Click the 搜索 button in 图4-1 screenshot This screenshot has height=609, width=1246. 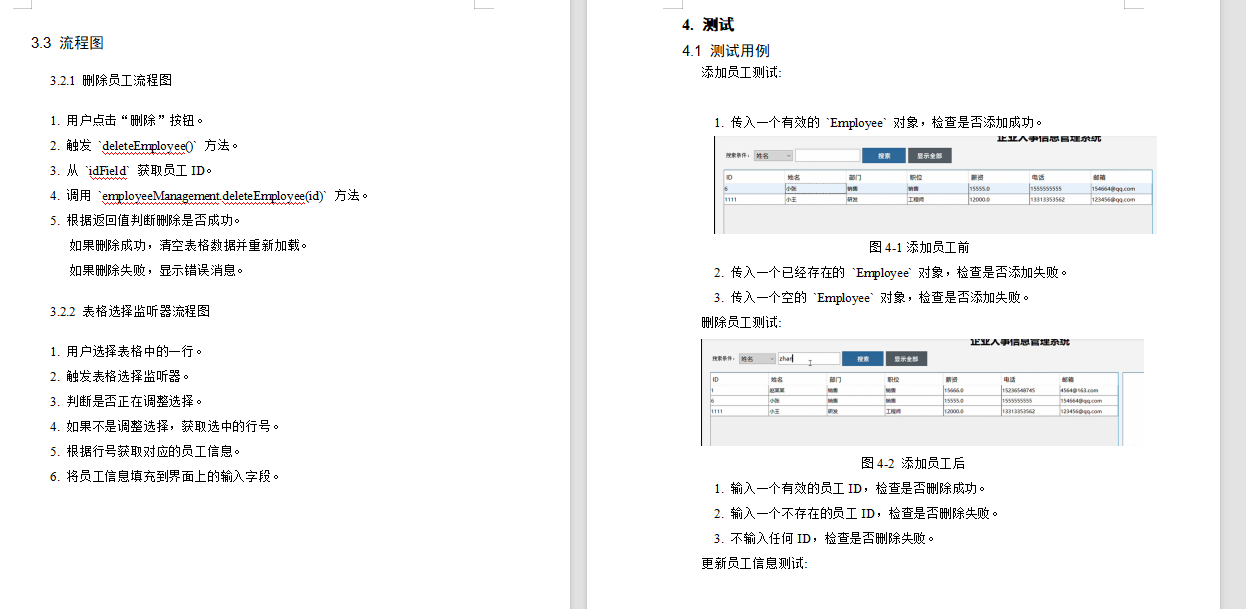[884, 156]
